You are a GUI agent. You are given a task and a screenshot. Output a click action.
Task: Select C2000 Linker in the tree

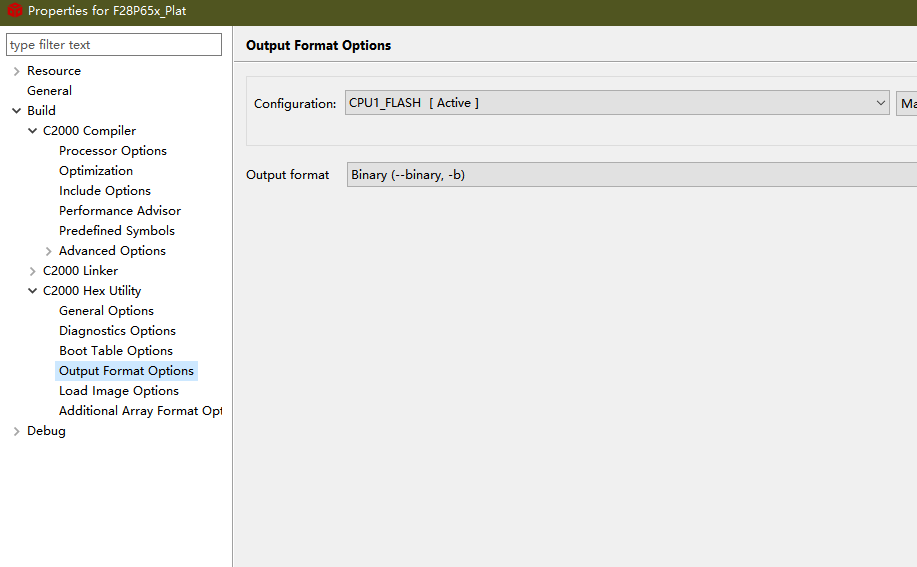pos(80,271)
